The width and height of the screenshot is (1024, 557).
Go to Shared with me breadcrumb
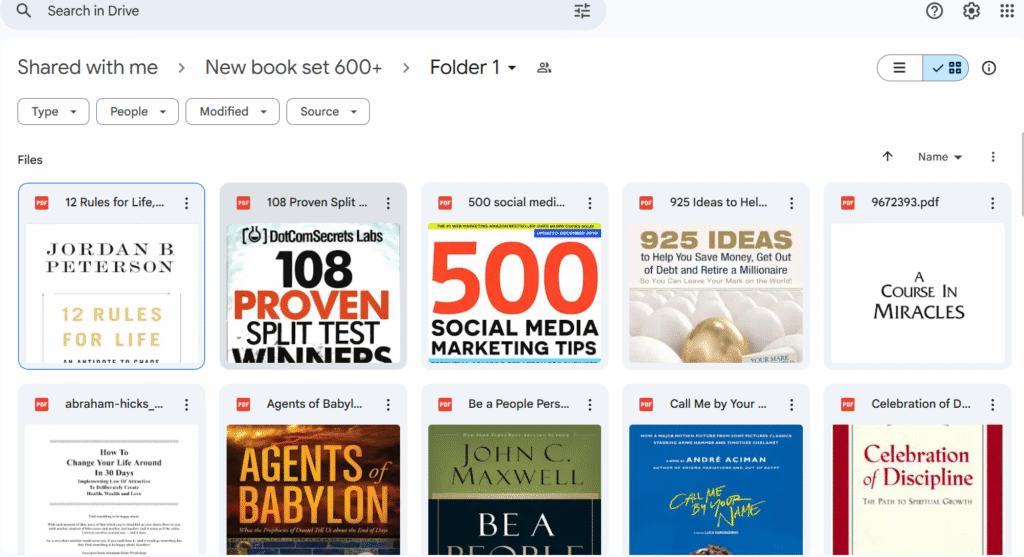88,68
